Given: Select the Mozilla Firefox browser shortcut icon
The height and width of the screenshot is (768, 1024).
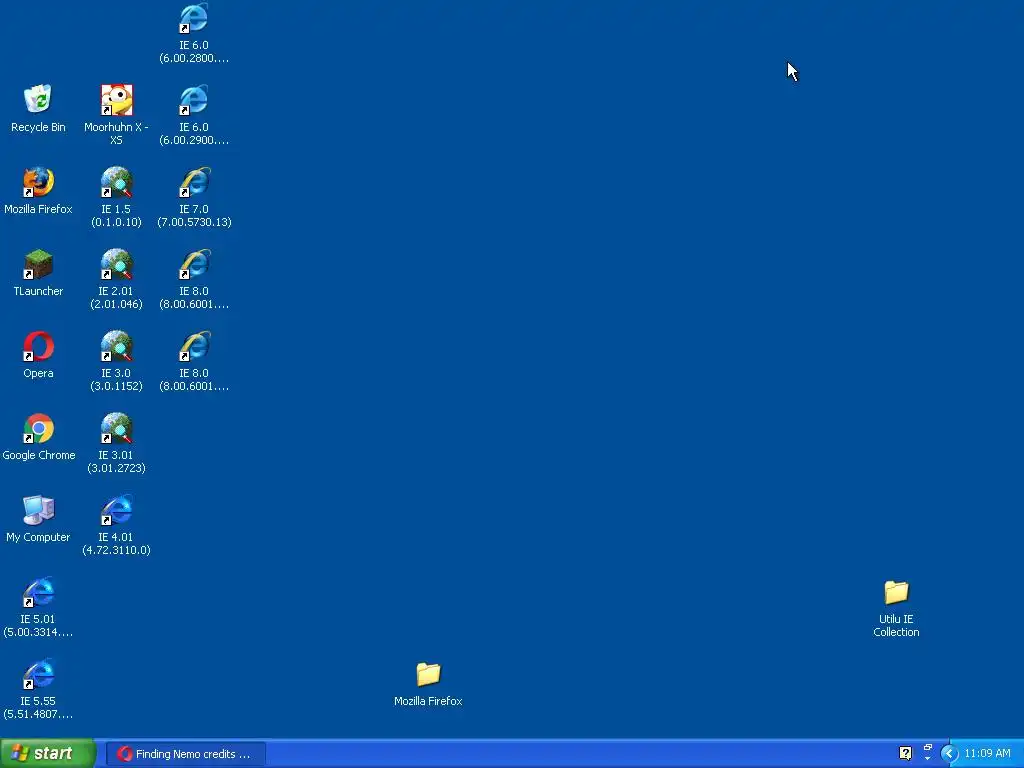Looking at the screenshot, I should pyautogui.click(x=39, y=191).
